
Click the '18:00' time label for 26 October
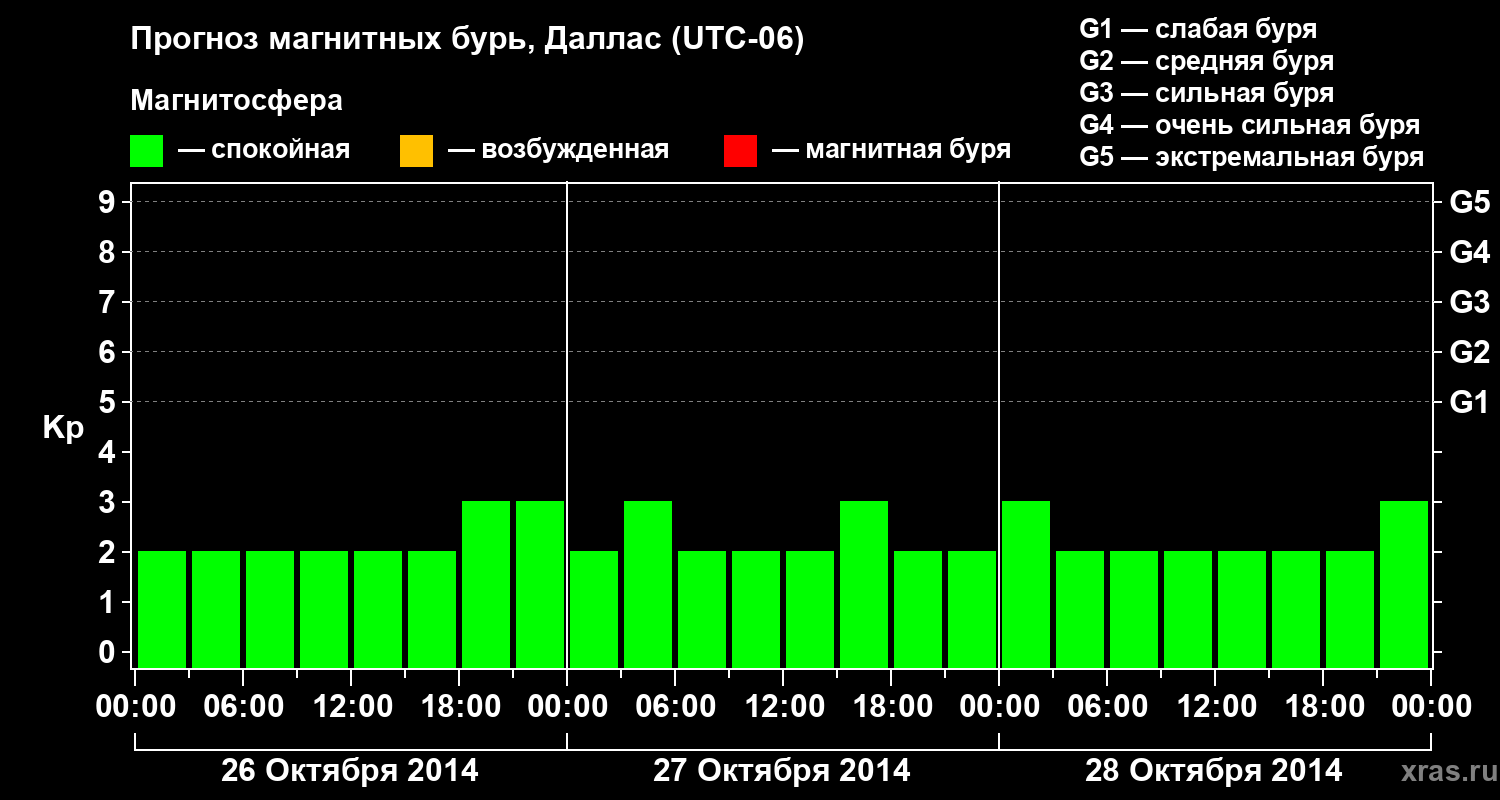(x=461, y=707)
